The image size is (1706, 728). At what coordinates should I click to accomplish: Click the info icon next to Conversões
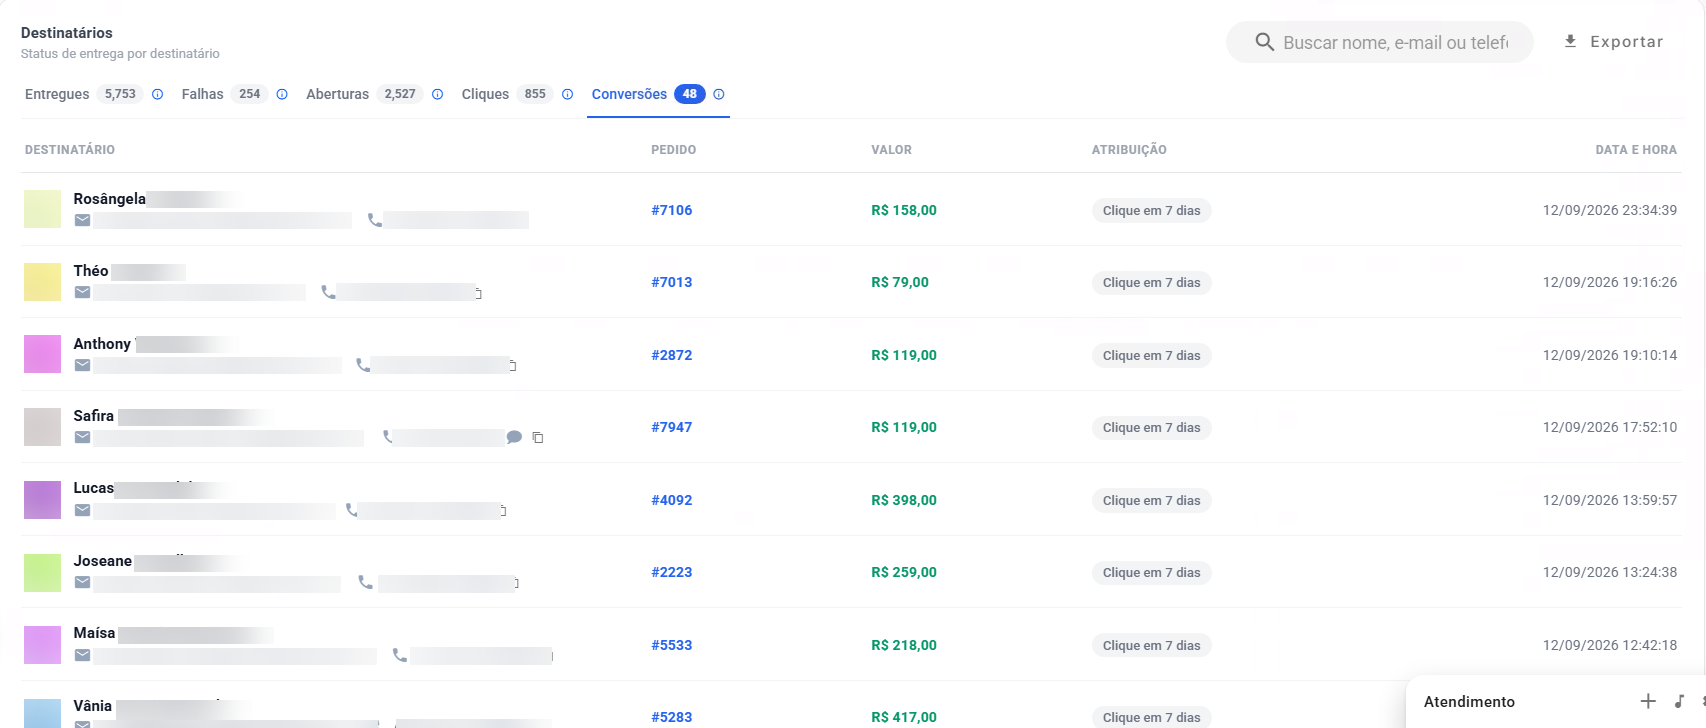[719, 94]
